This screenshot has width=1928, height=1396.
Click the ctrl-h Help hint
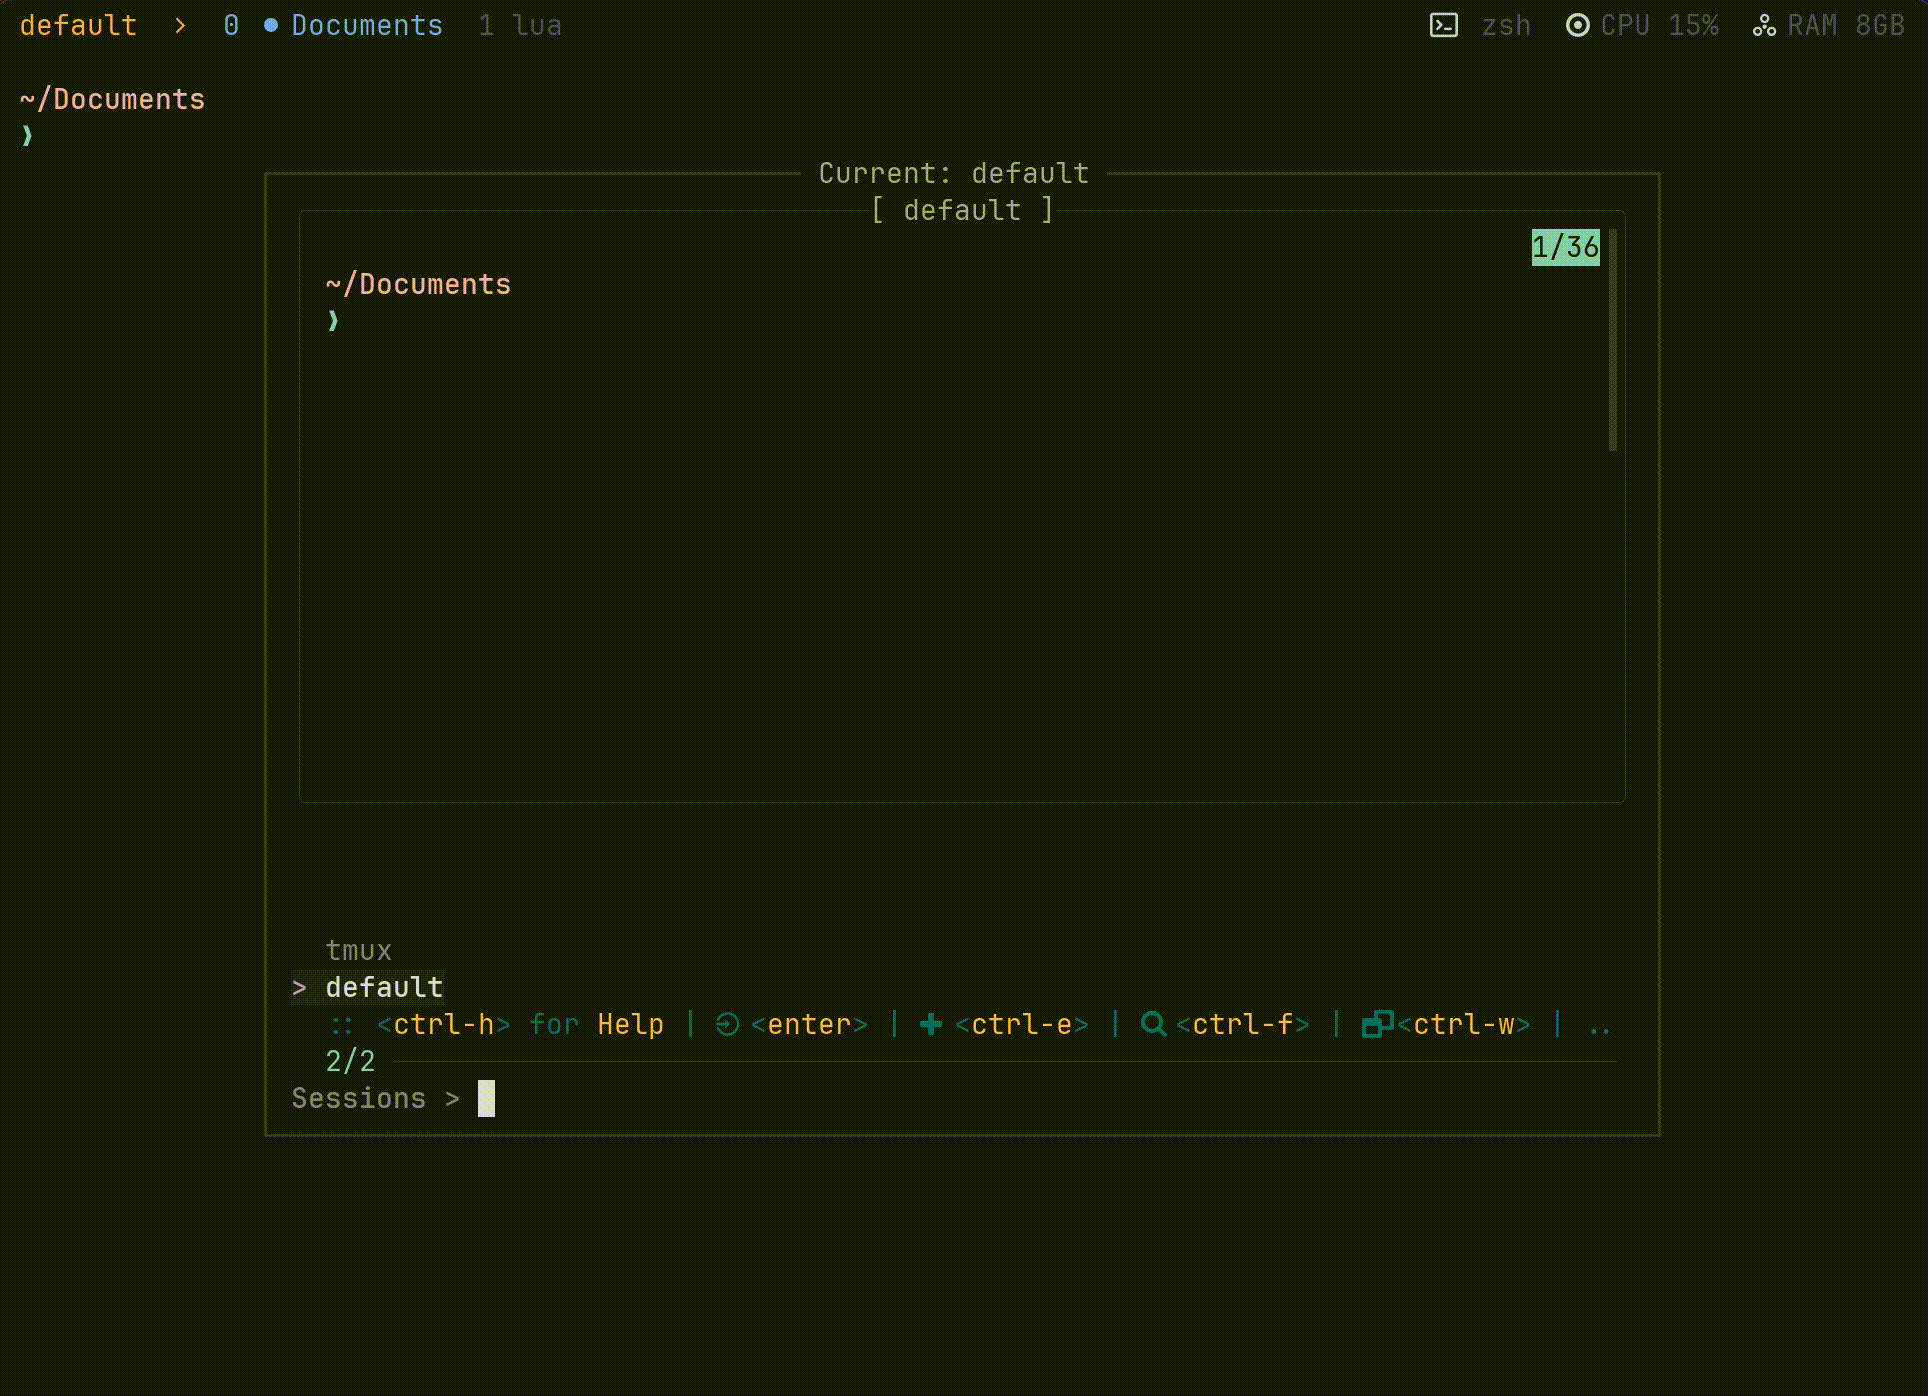[x=520, y=1024]
